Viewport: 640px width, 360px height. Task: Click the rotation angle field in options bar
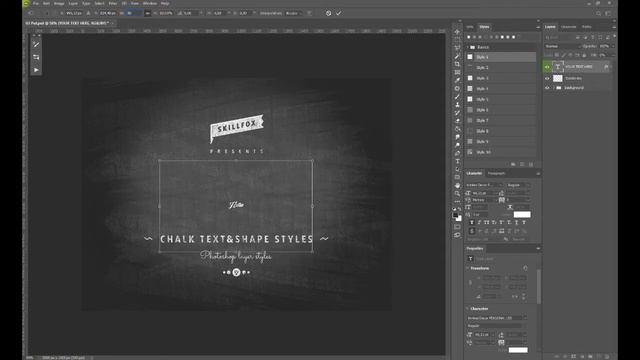[x=191, y=13]
